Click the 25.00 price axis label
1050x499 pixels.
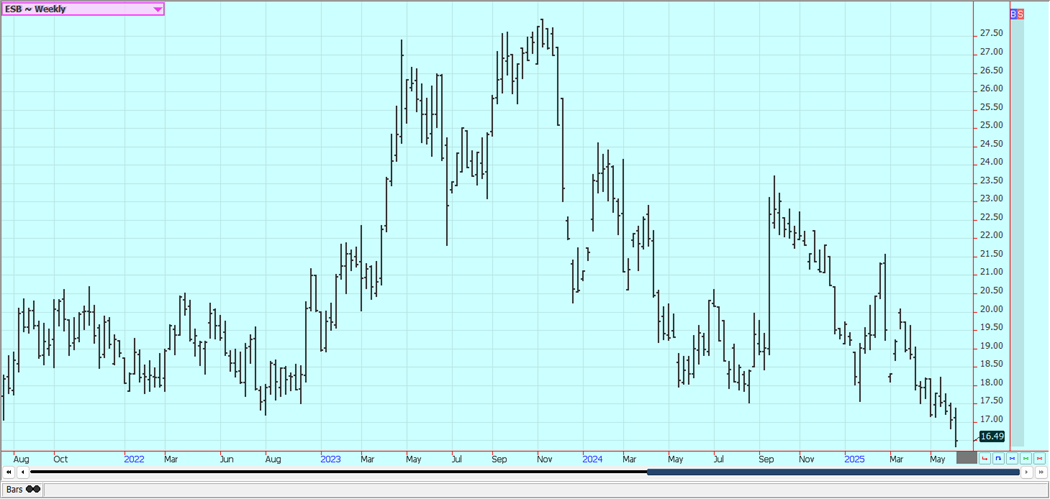(991, 125)
